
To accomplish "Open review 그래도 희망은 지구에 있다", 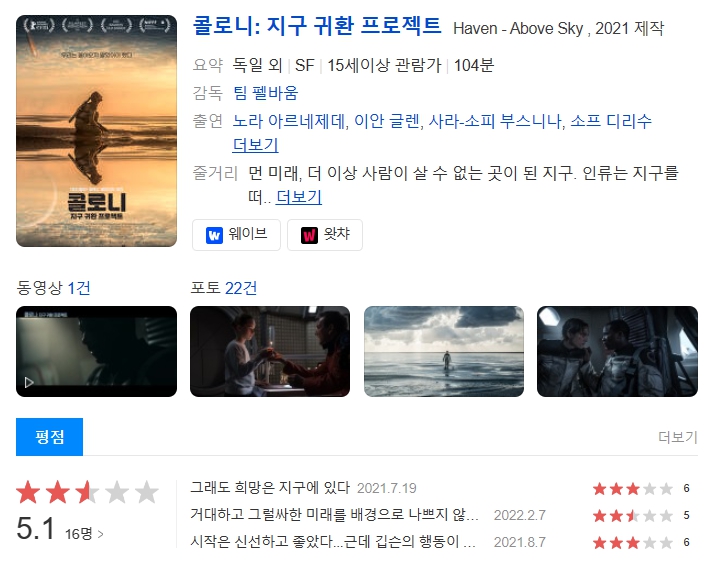I will tap(270, 488).
